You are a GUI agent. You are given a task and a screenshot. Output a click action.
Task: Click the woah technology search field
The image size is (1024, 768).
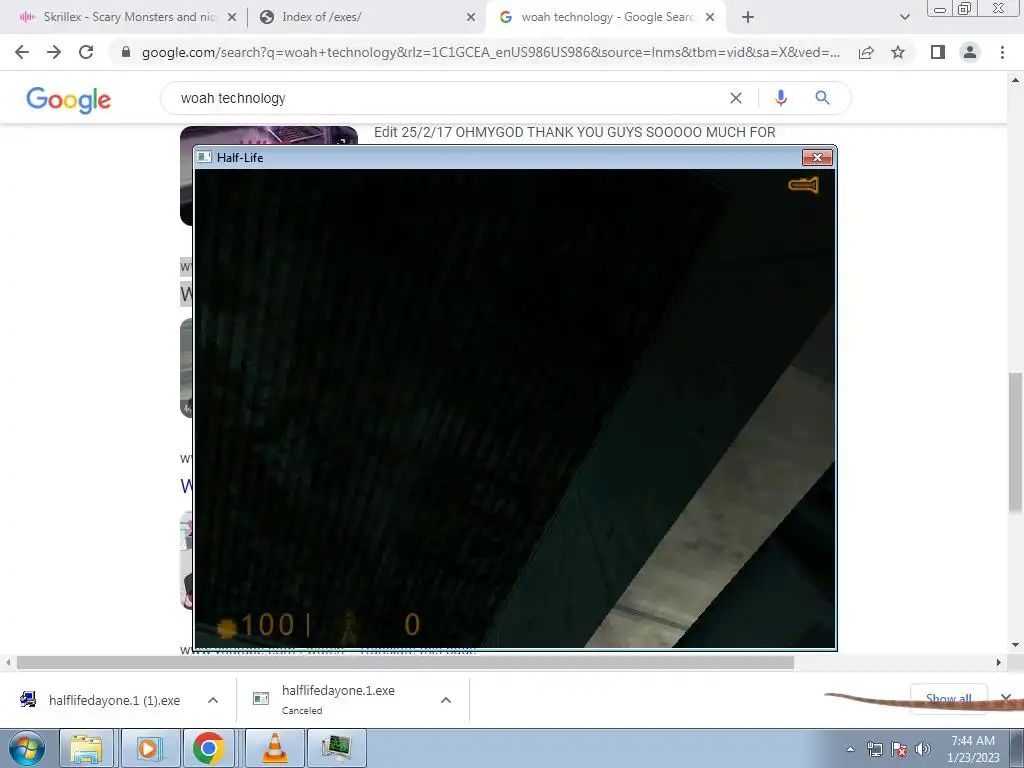pos(451,98)
